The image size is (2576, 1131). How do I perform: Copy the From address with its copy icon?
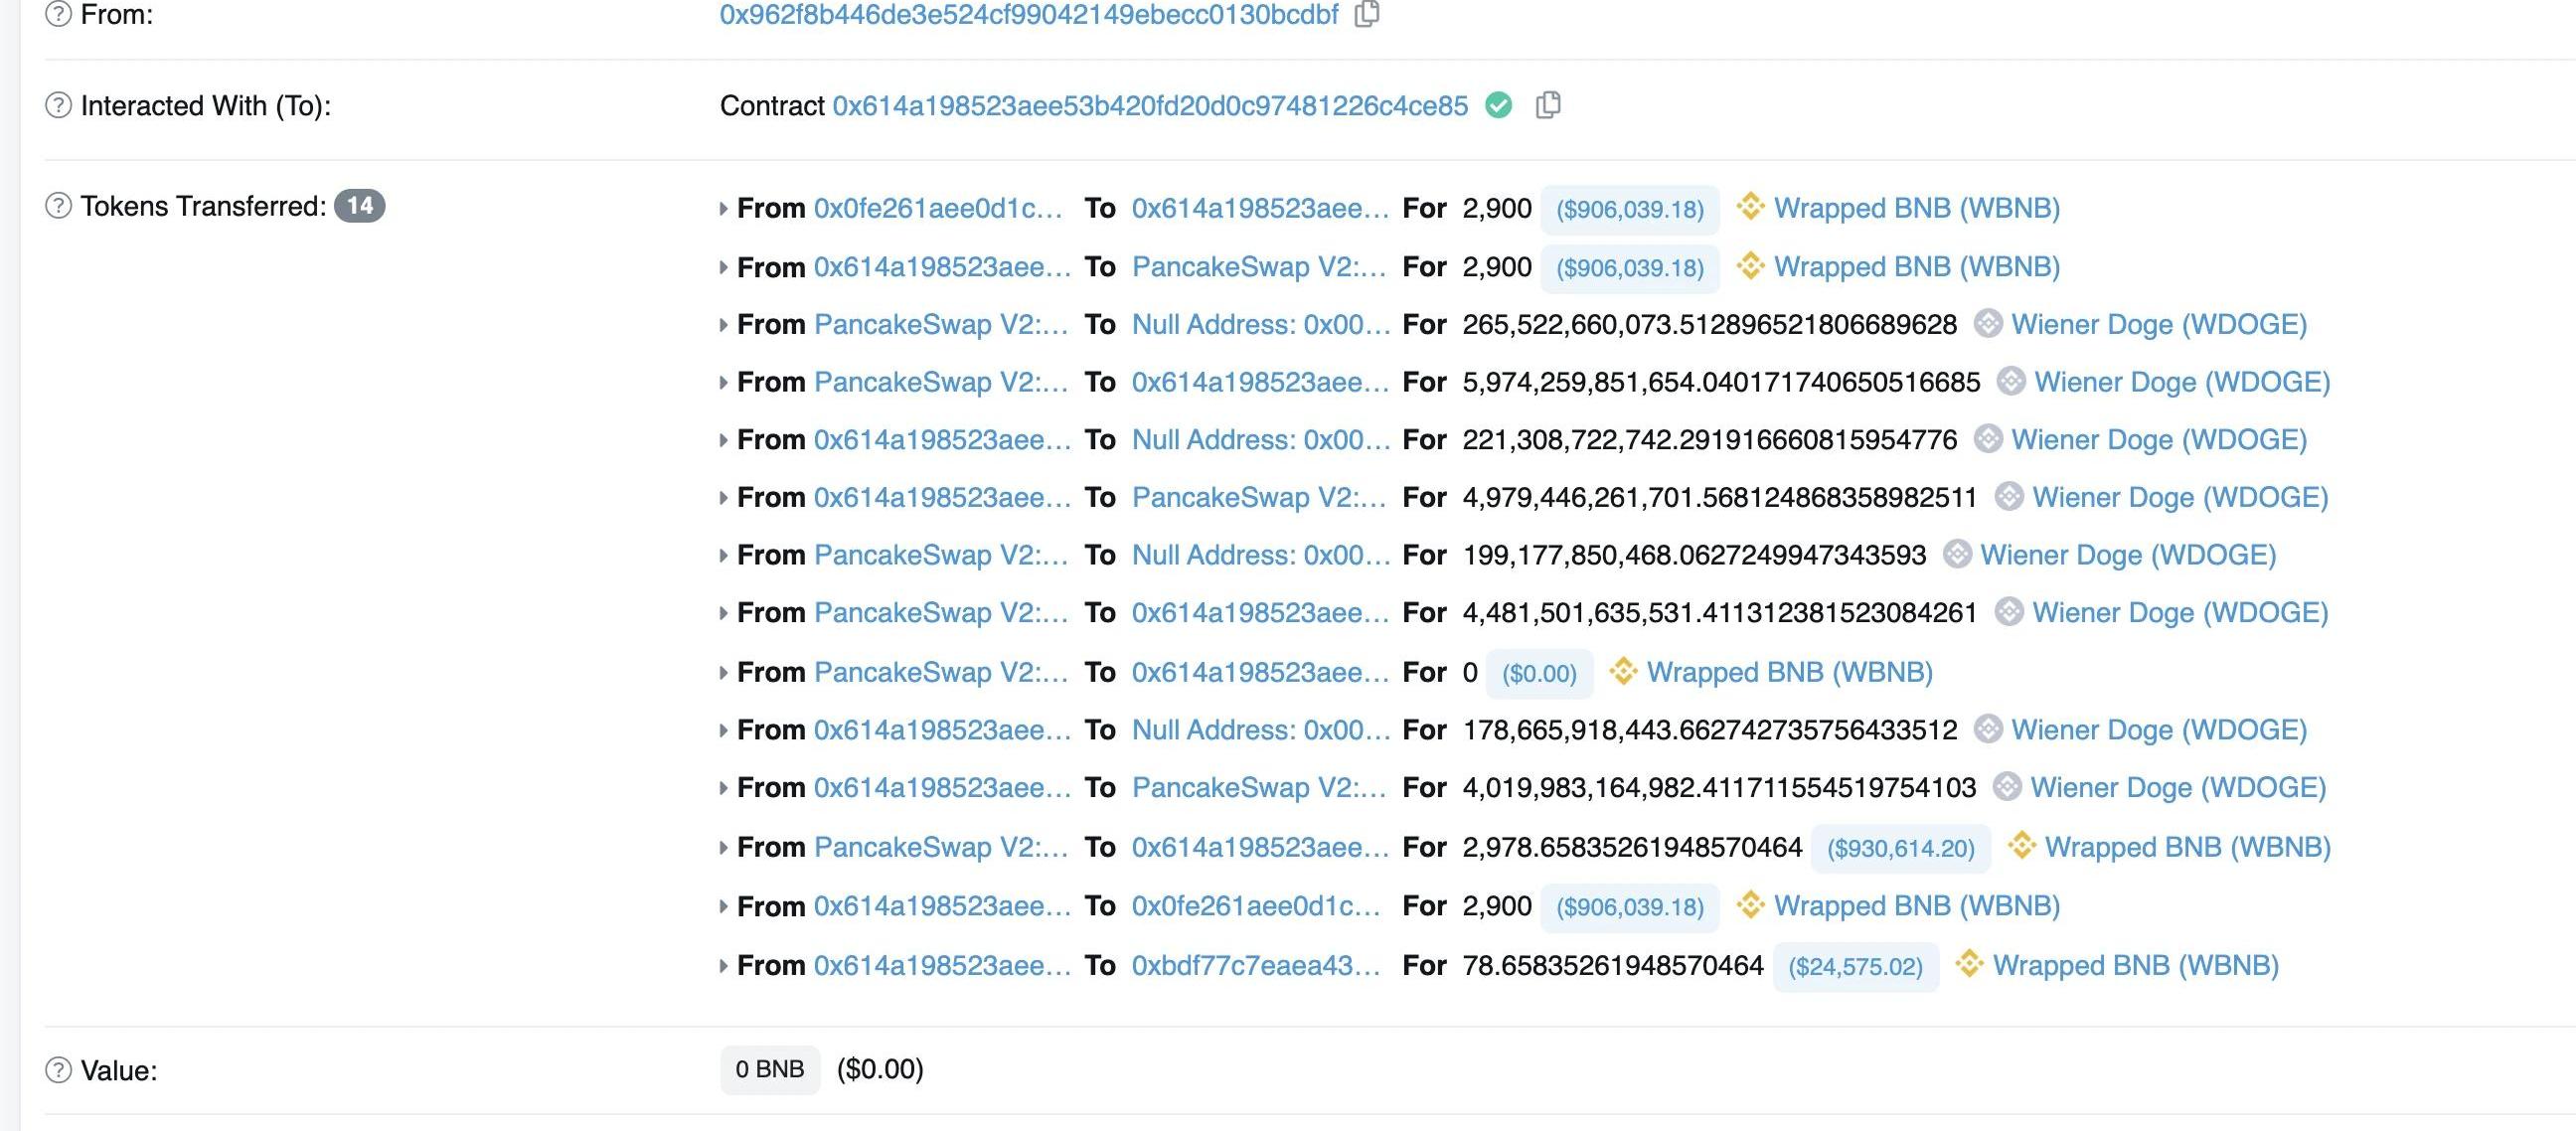coord(1367,14)
